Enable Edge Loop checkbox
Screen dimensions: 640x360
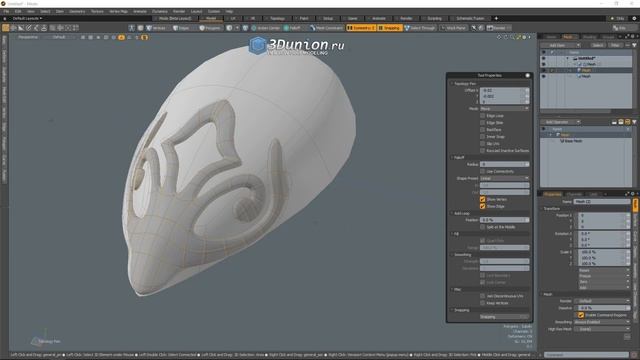(x=482, y=116)
